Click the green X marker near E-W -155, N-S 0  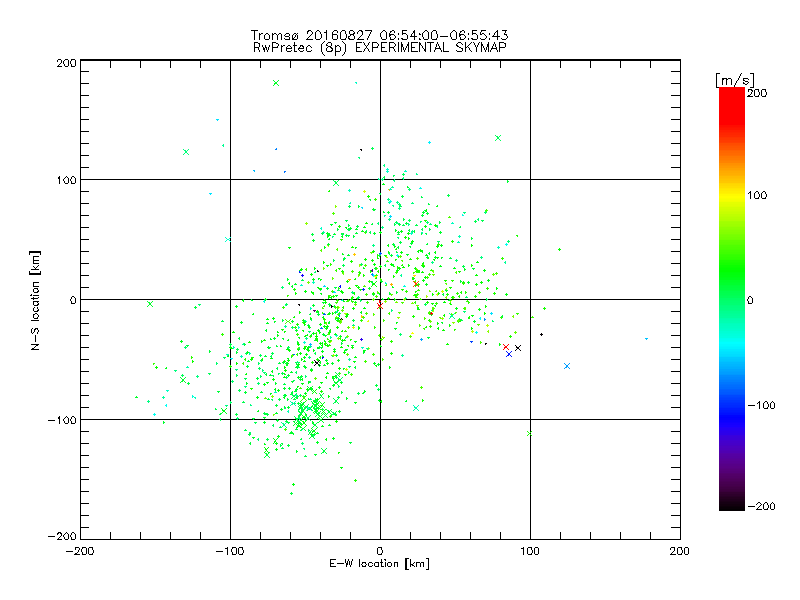[x=150, y=304]
